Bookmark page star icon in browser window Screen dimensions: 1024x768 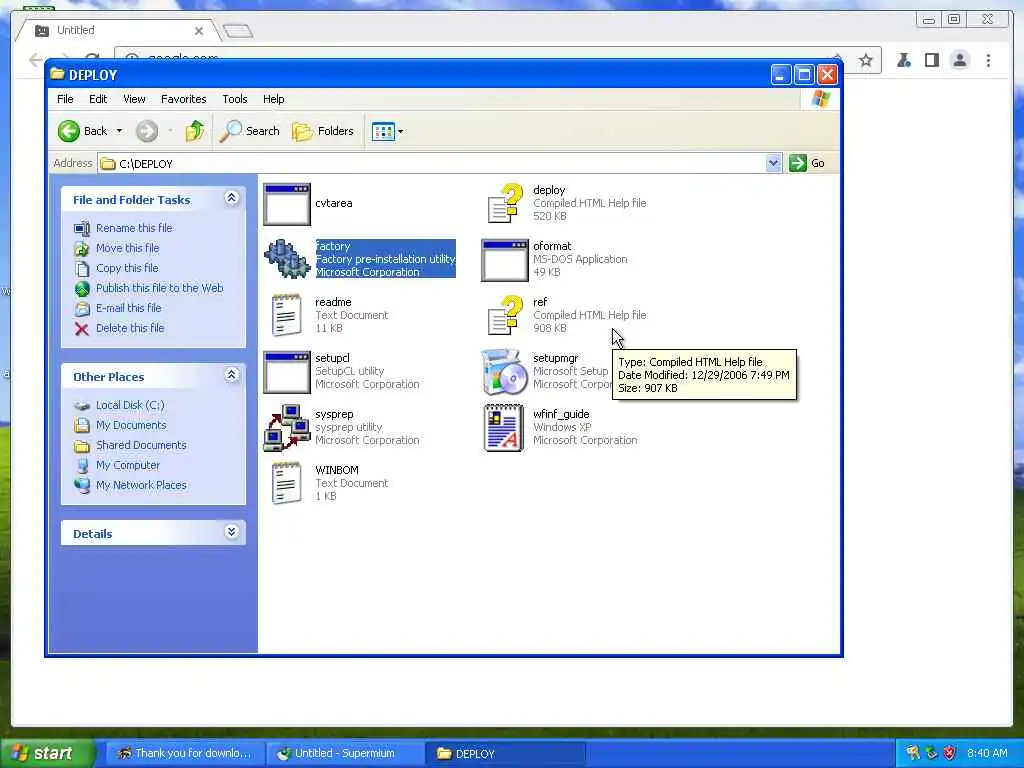866,61
